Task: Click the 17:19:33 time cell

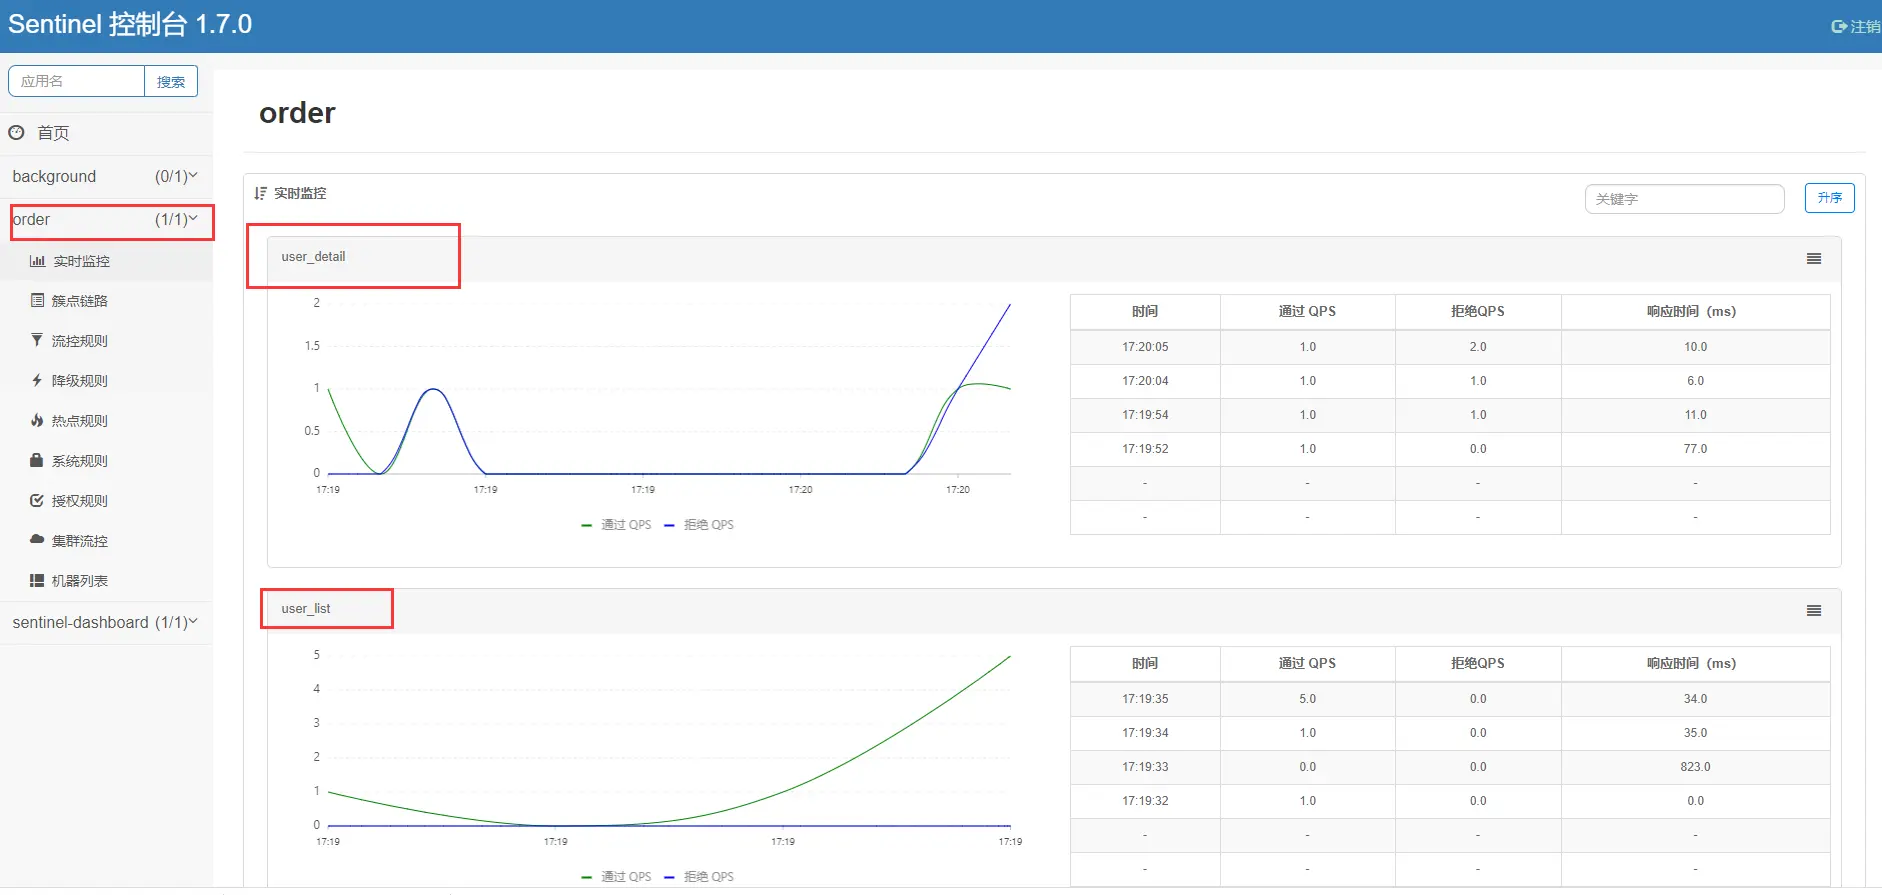Action: point(1145,767)
